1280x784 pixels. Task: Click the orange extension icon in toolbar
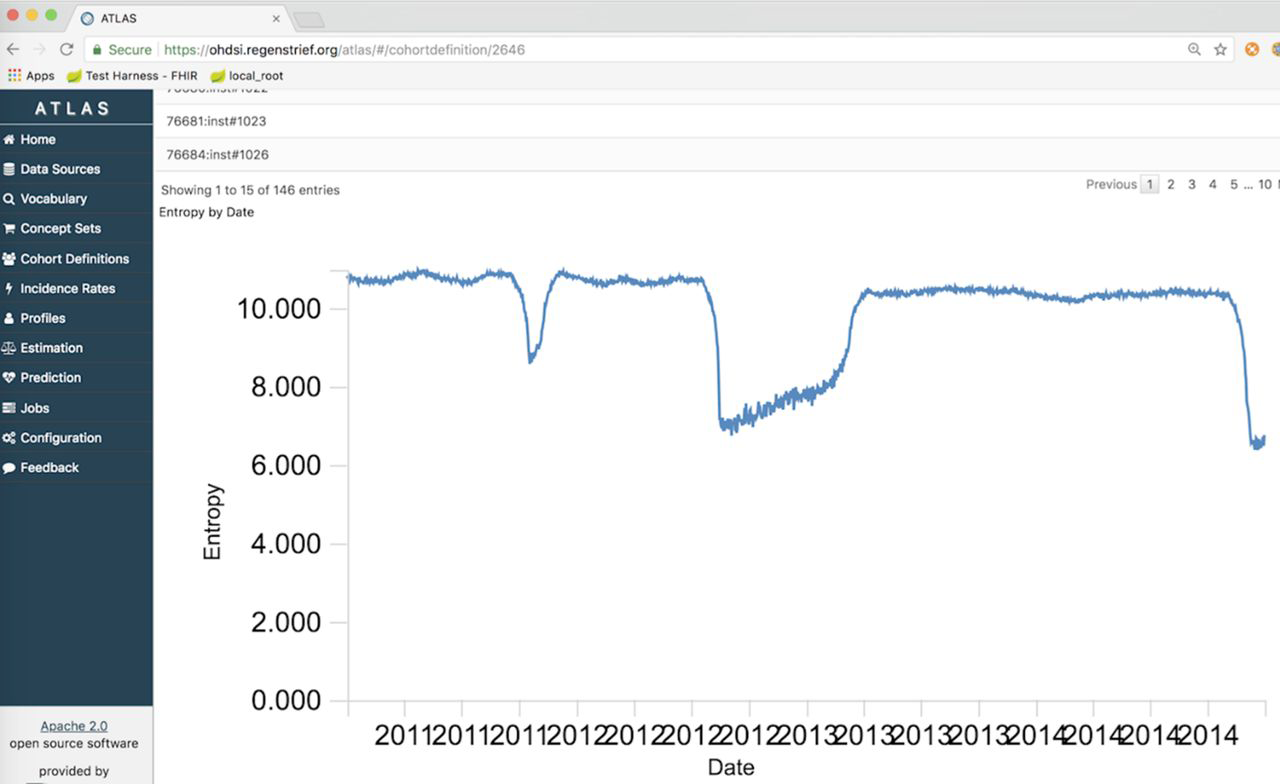[x=1252, y=49]
